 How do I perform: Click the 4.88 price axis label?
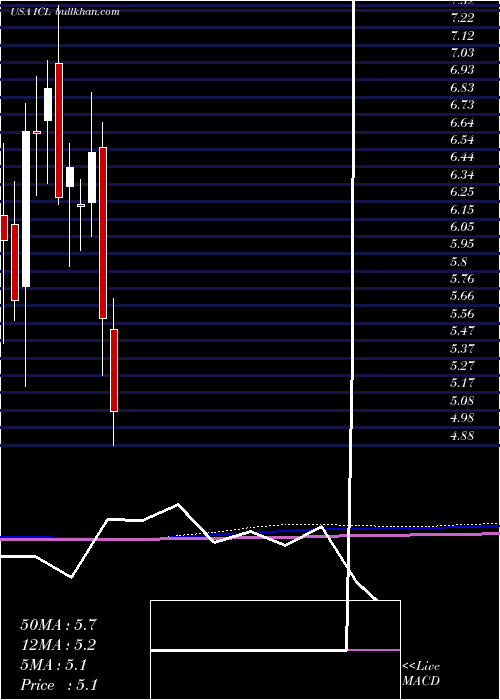point(462,436)
